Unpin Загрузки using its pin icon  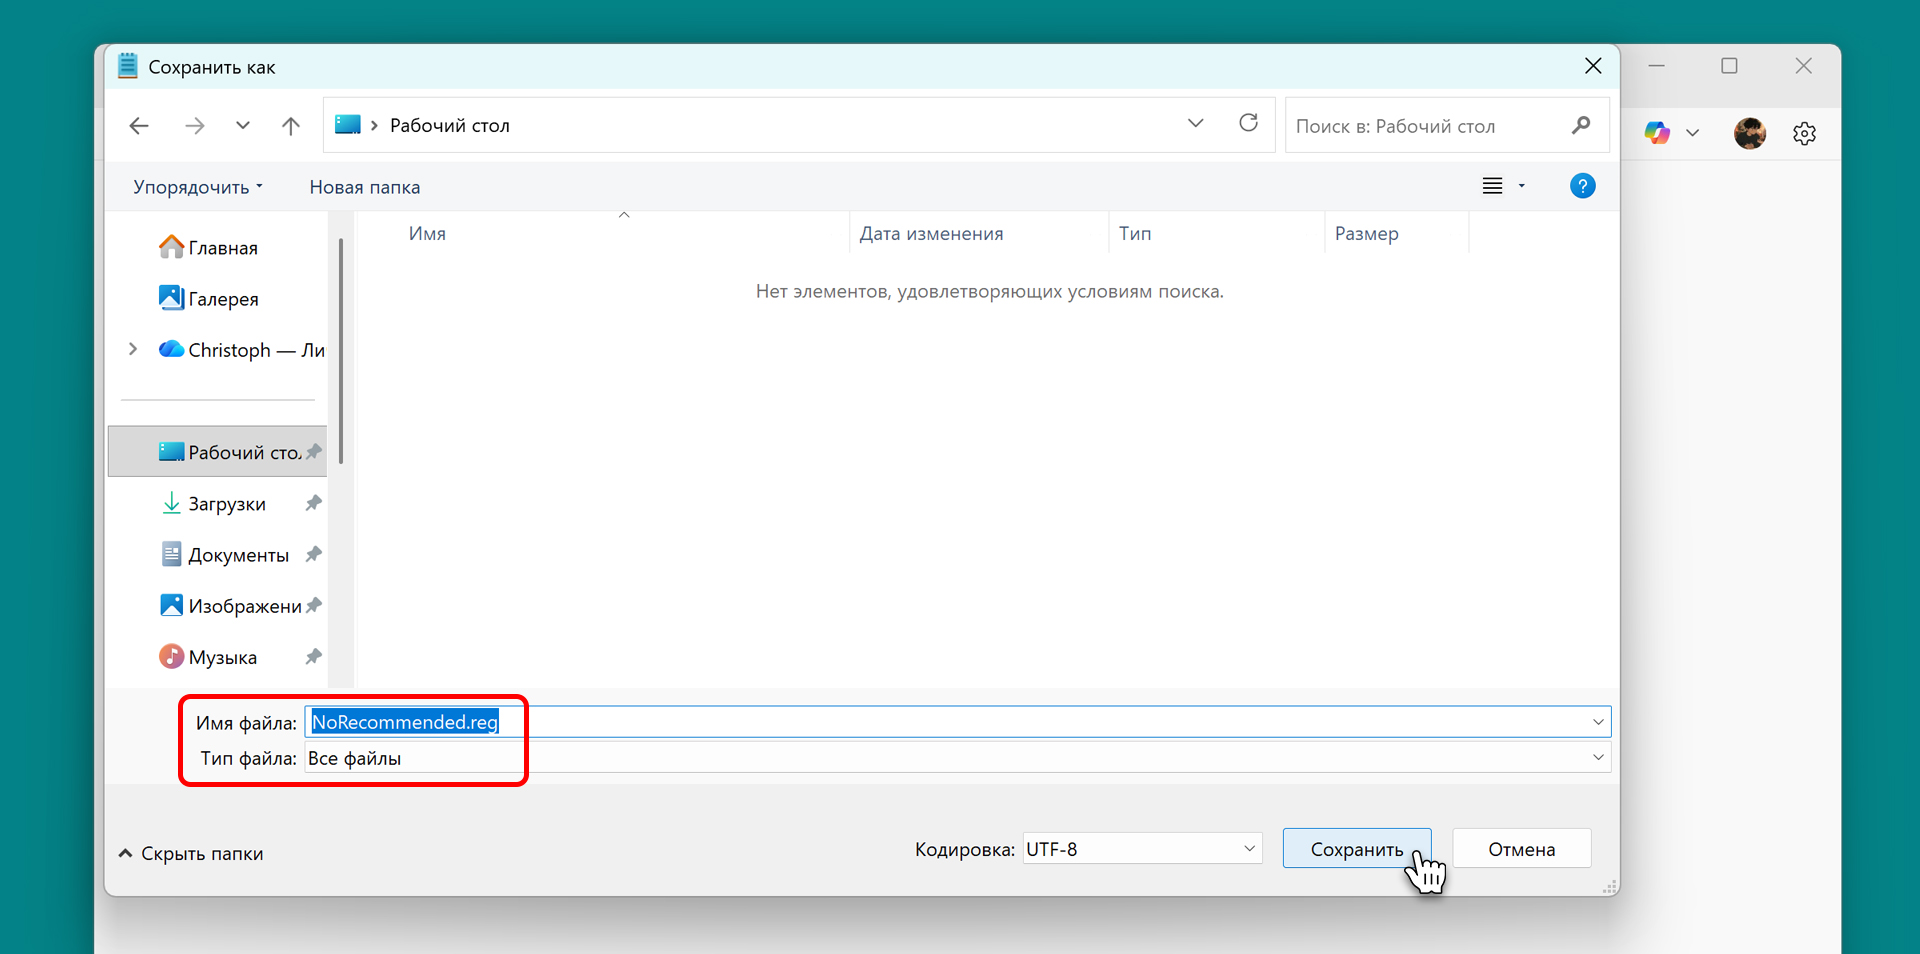314,503
